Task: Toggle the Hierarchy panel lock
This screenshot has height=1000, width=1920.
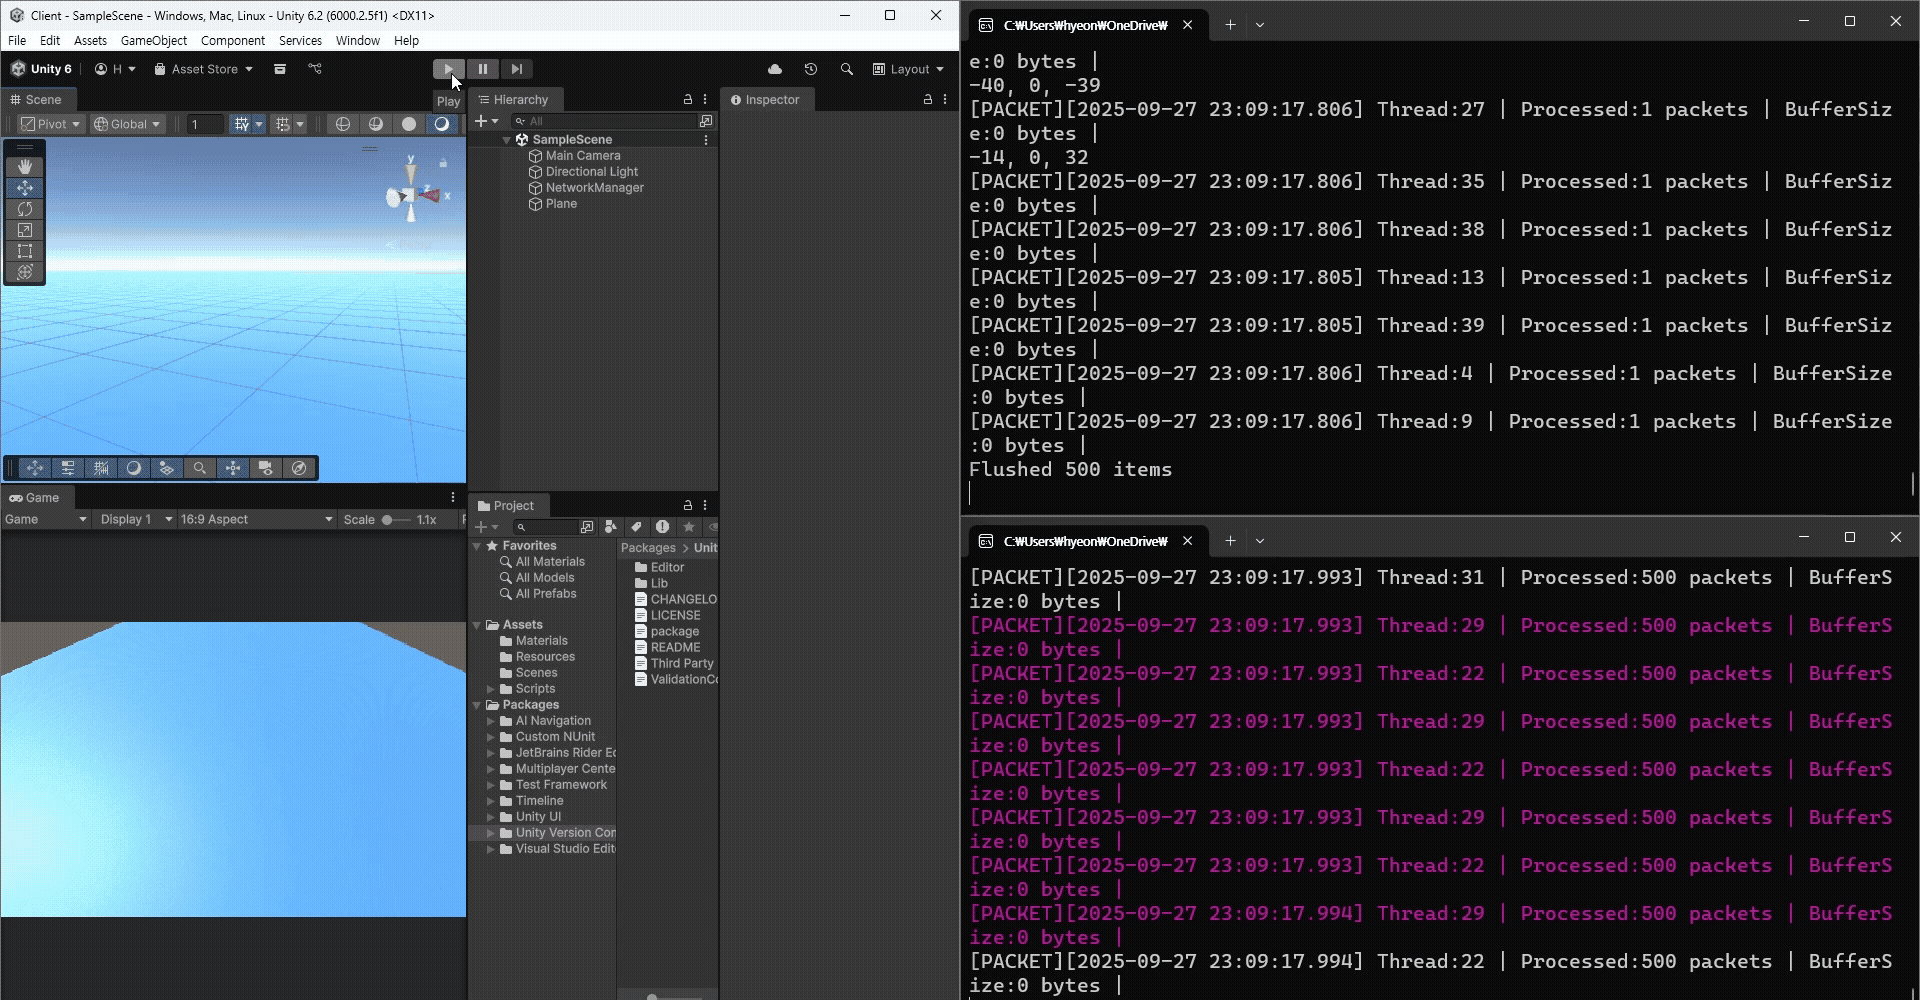Action: pyautogui.click(x=687, y=100)
